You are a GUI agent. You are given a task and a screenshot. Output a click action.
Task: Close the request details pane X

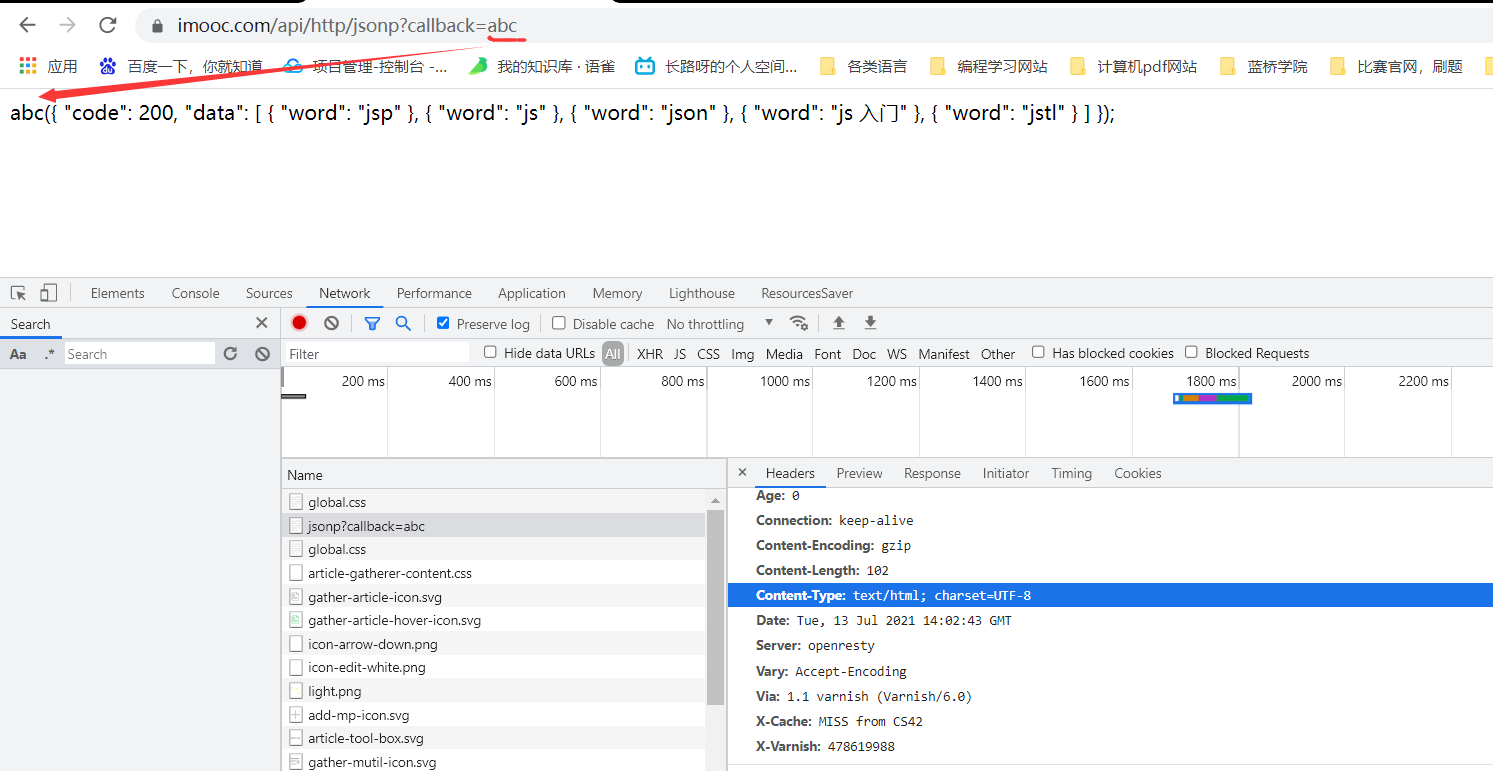pos(742,472)
